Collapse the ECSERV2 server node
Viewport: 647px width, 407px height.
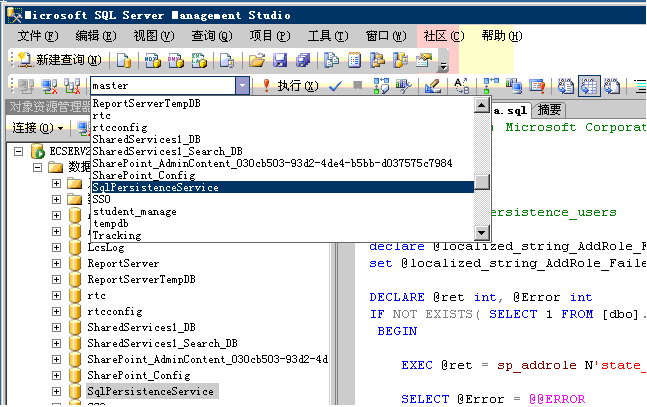point(19,151)
